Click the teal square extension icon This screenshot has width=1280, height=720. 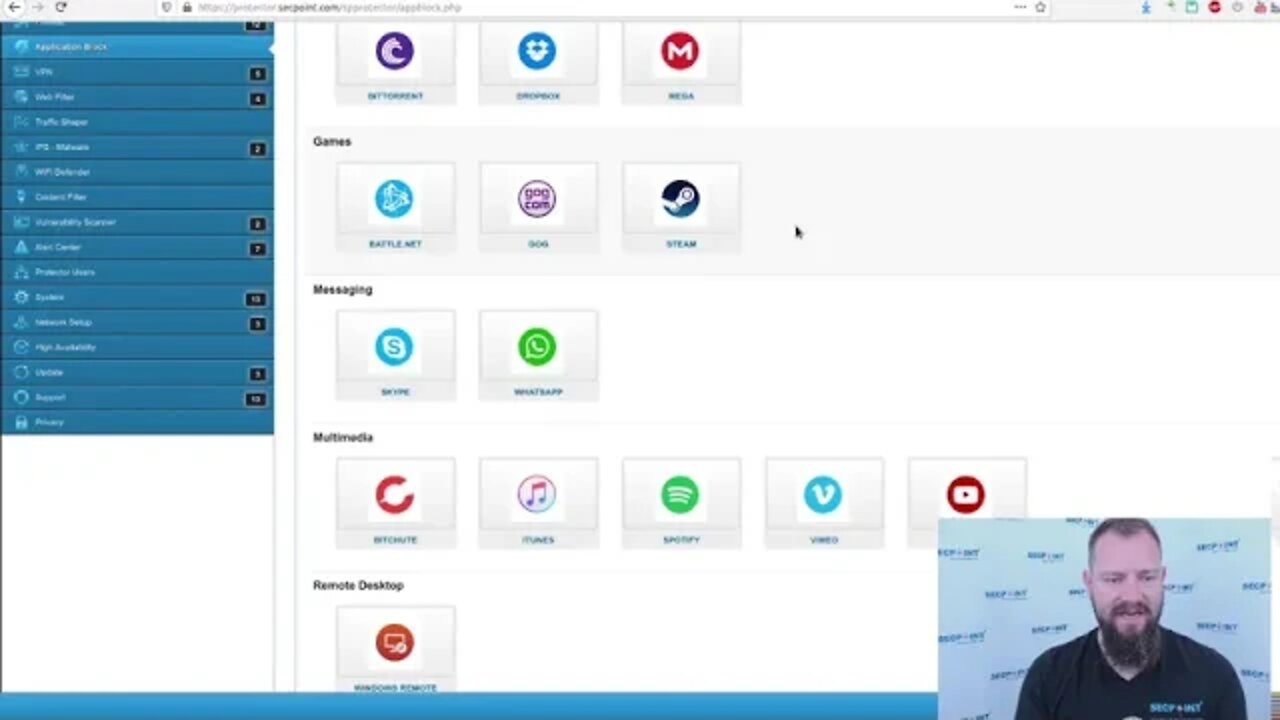1192,7
